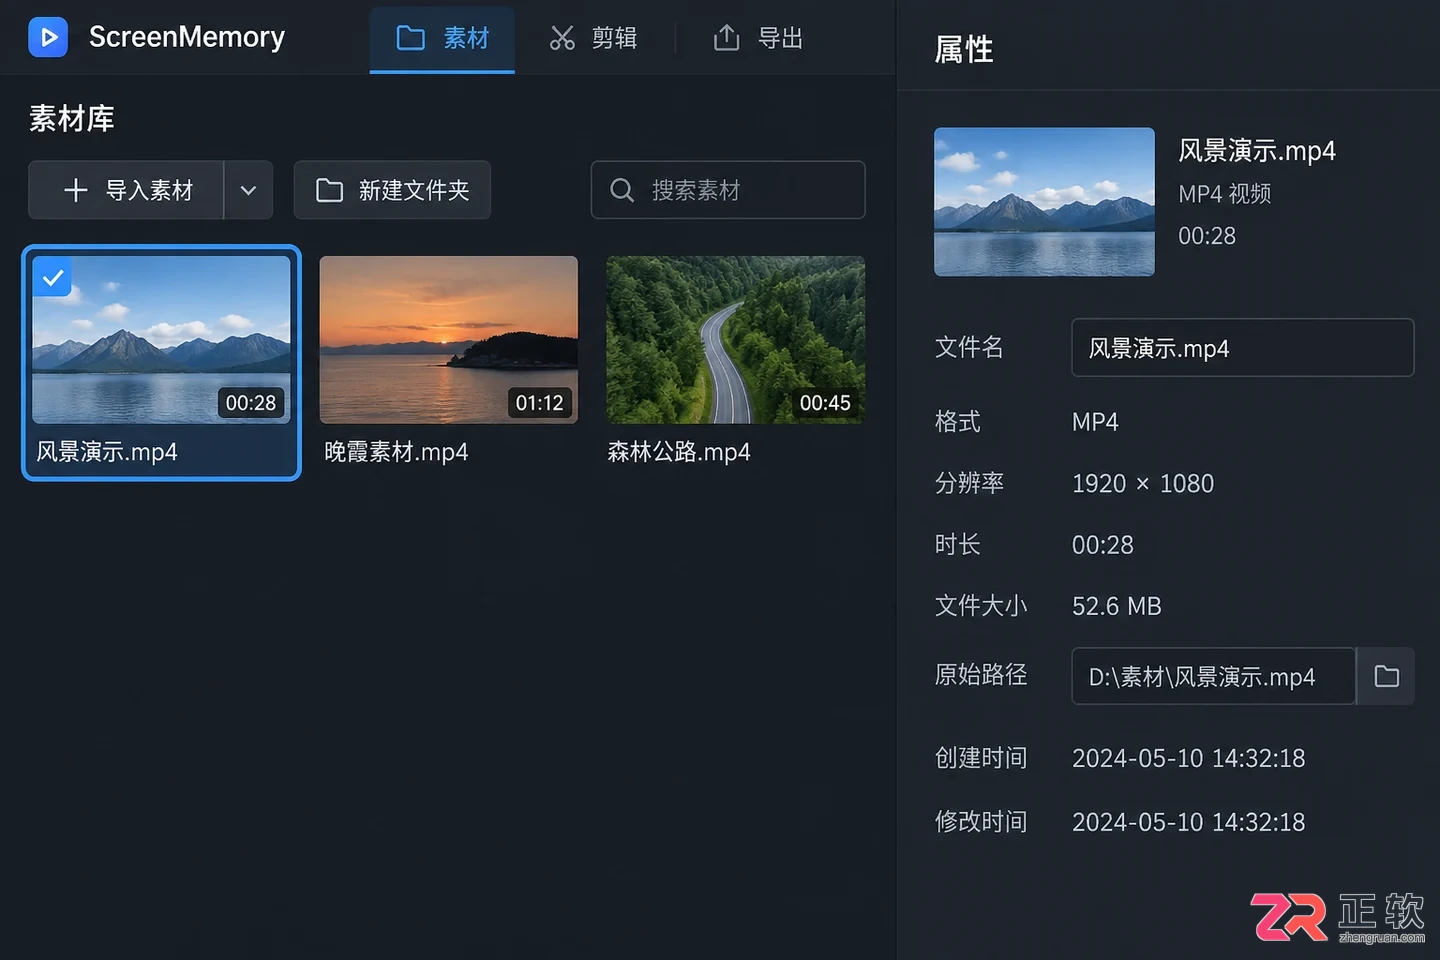Go to the 导出 tab
The height and width of the screenshot is (960, 1440).
(759, 38)
